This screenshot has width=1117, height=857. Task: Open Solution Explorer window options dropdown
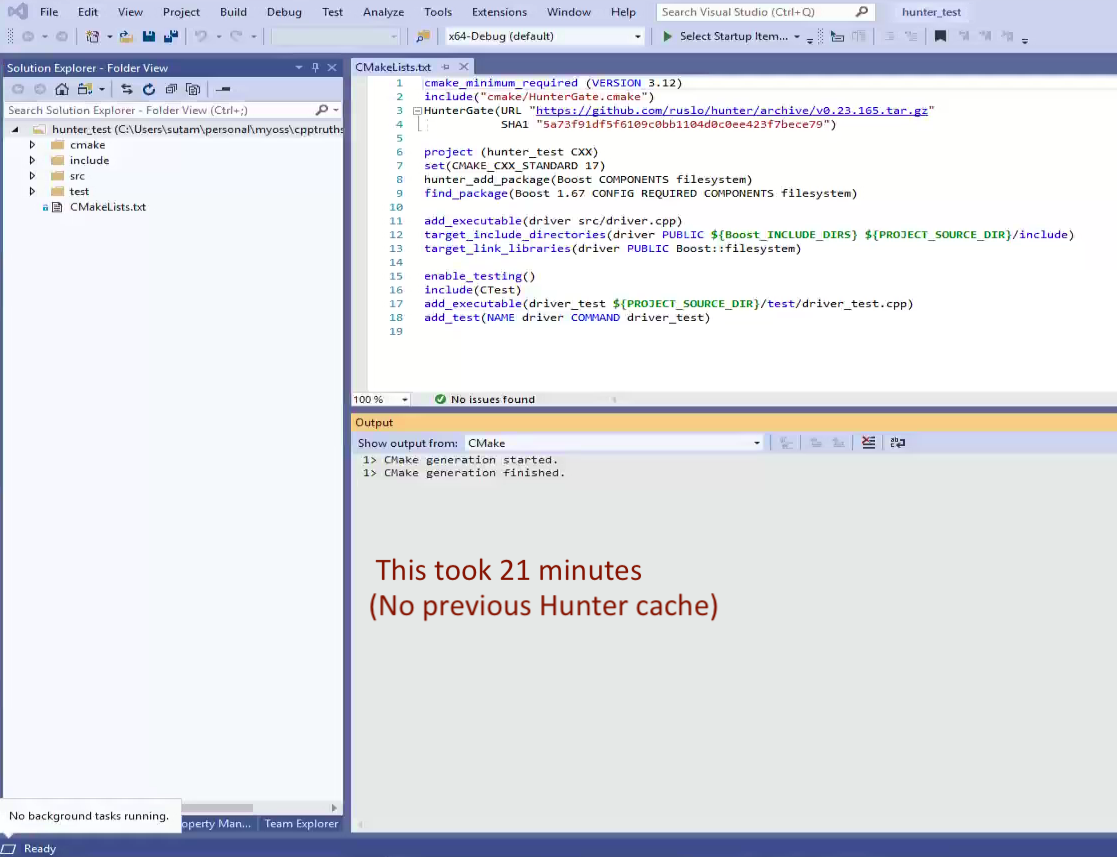298,68
